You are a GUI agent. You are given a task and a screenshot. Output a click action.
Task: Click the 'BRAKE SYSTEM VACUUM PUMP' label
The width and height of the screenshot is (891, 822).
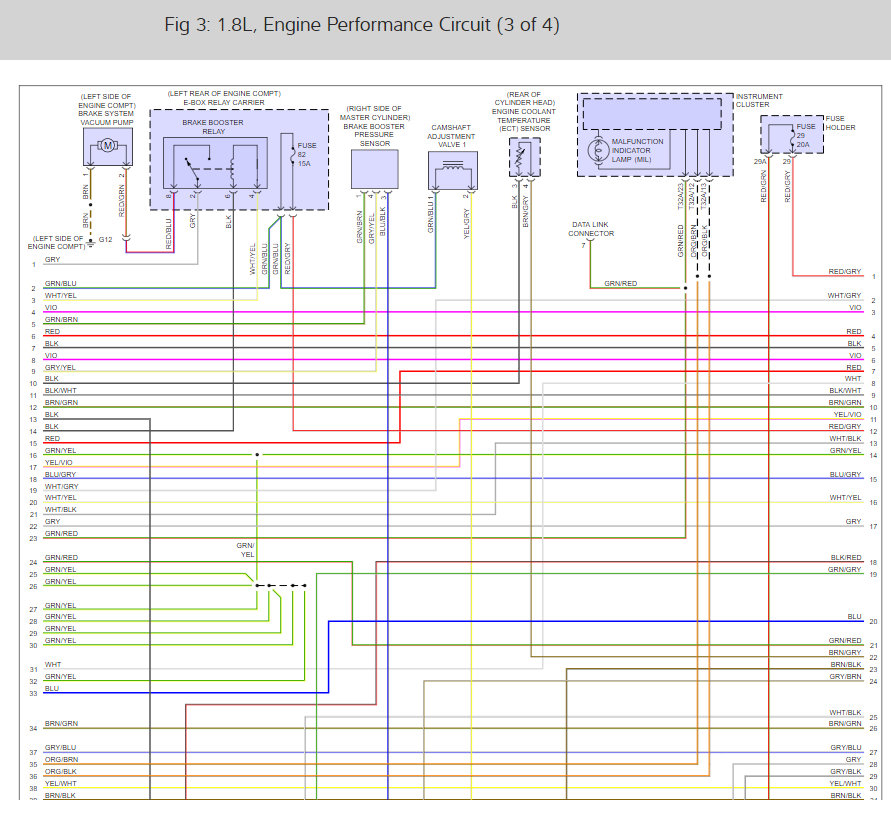tap(106, 118)
